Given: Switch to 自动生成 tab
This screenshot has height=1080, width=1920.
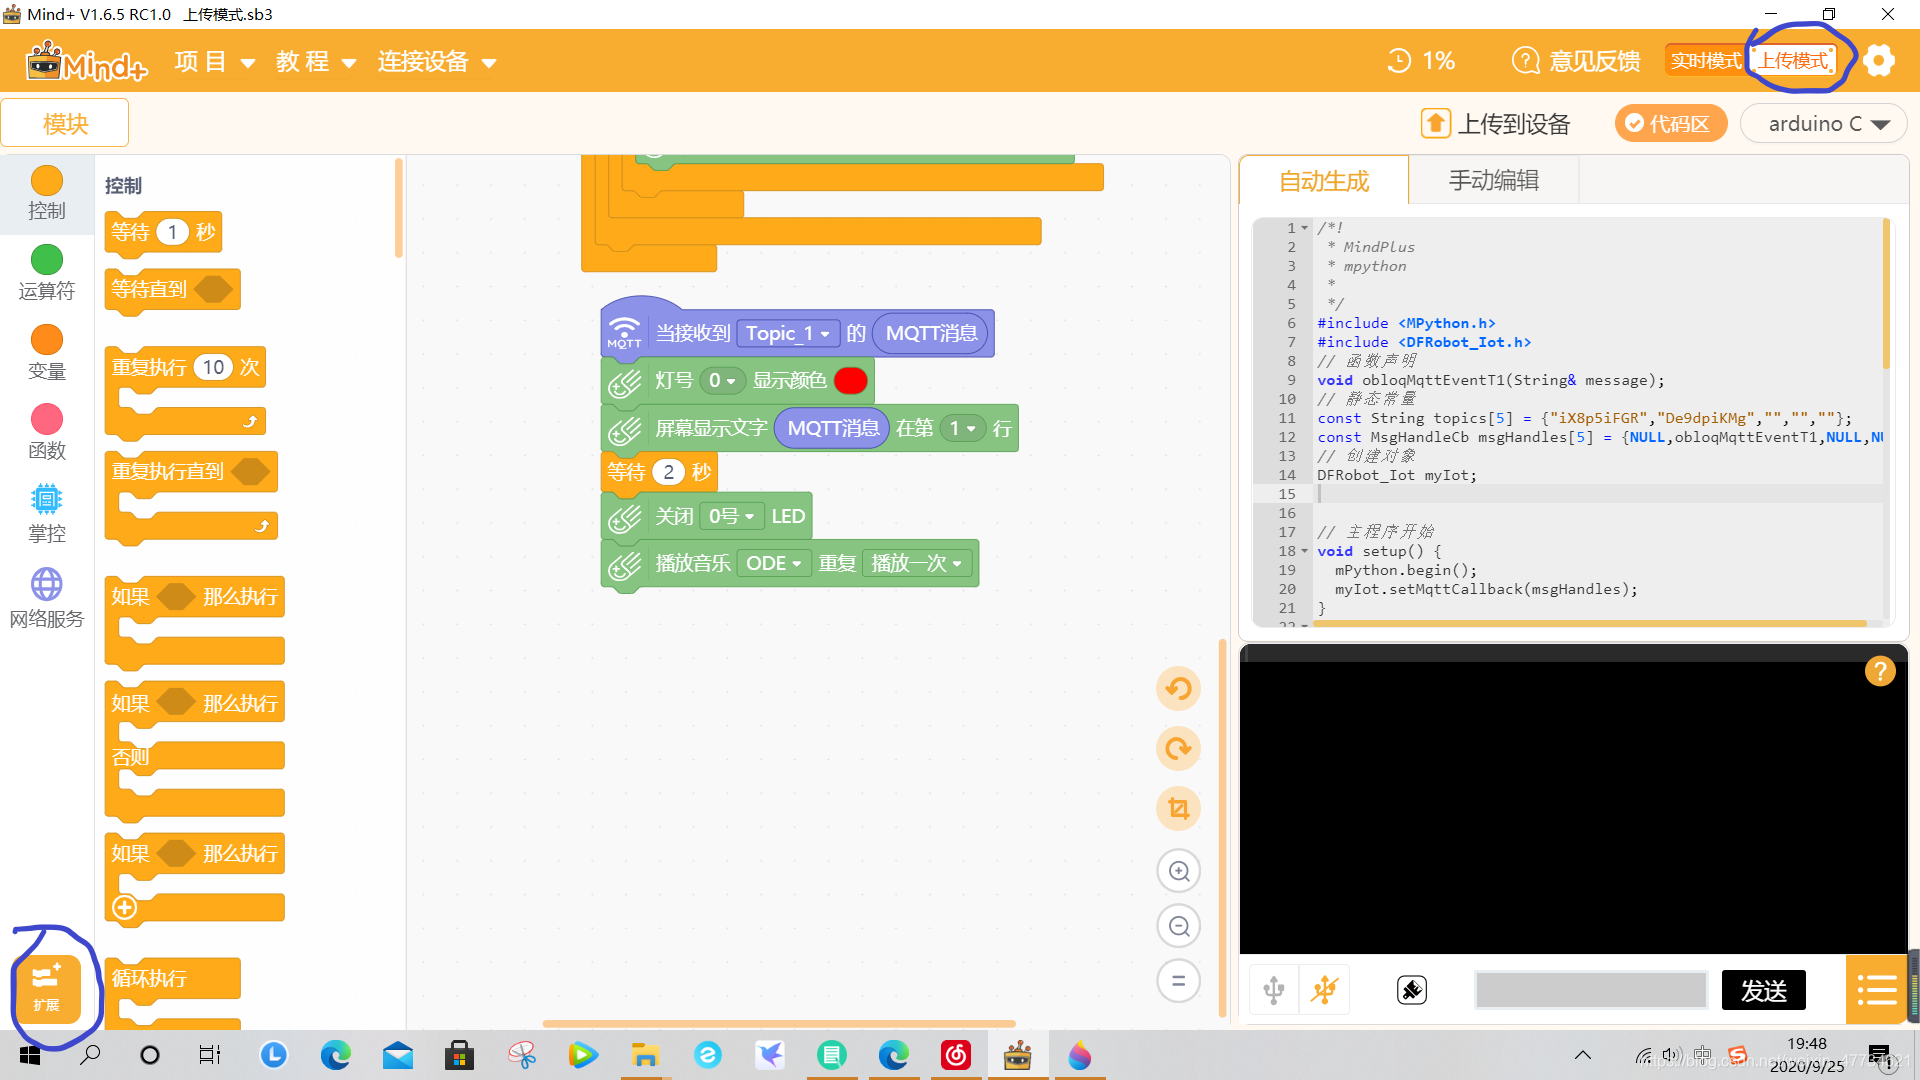Looking at the screenshot, I should 1324,181.
